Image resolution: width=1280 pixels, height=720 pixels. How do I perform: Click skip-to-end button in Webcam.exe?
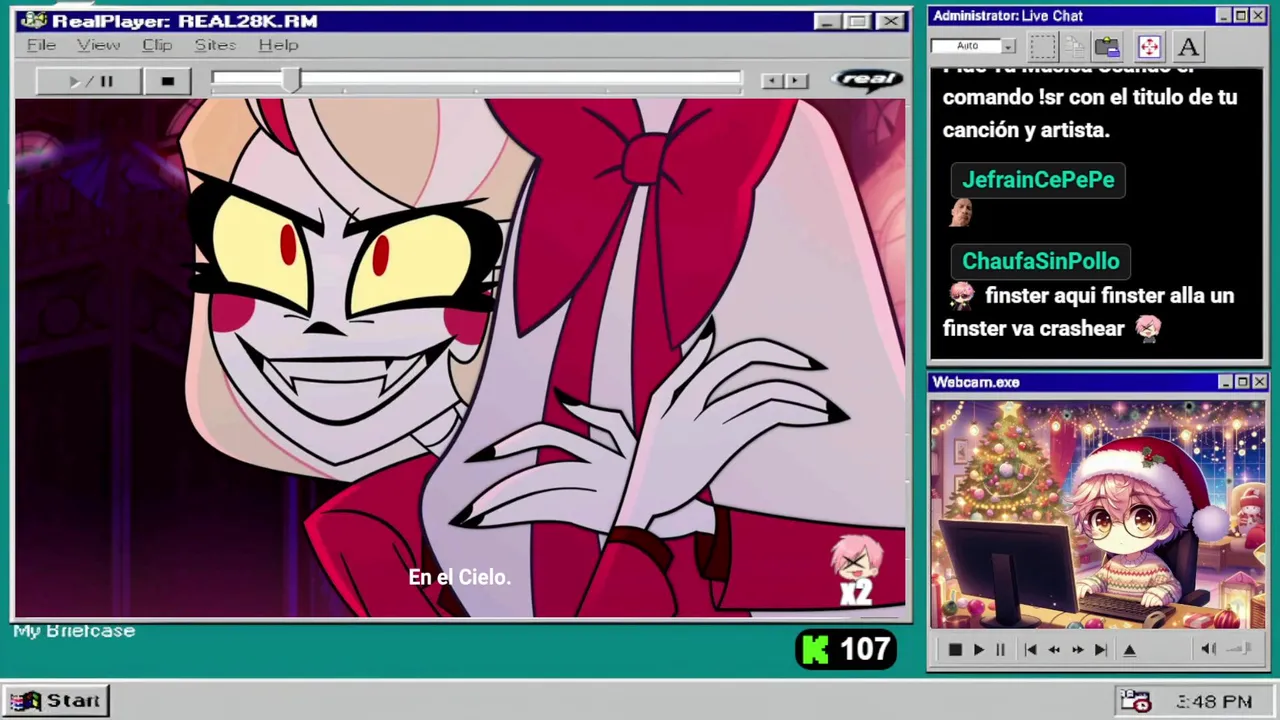[1100, 650]
